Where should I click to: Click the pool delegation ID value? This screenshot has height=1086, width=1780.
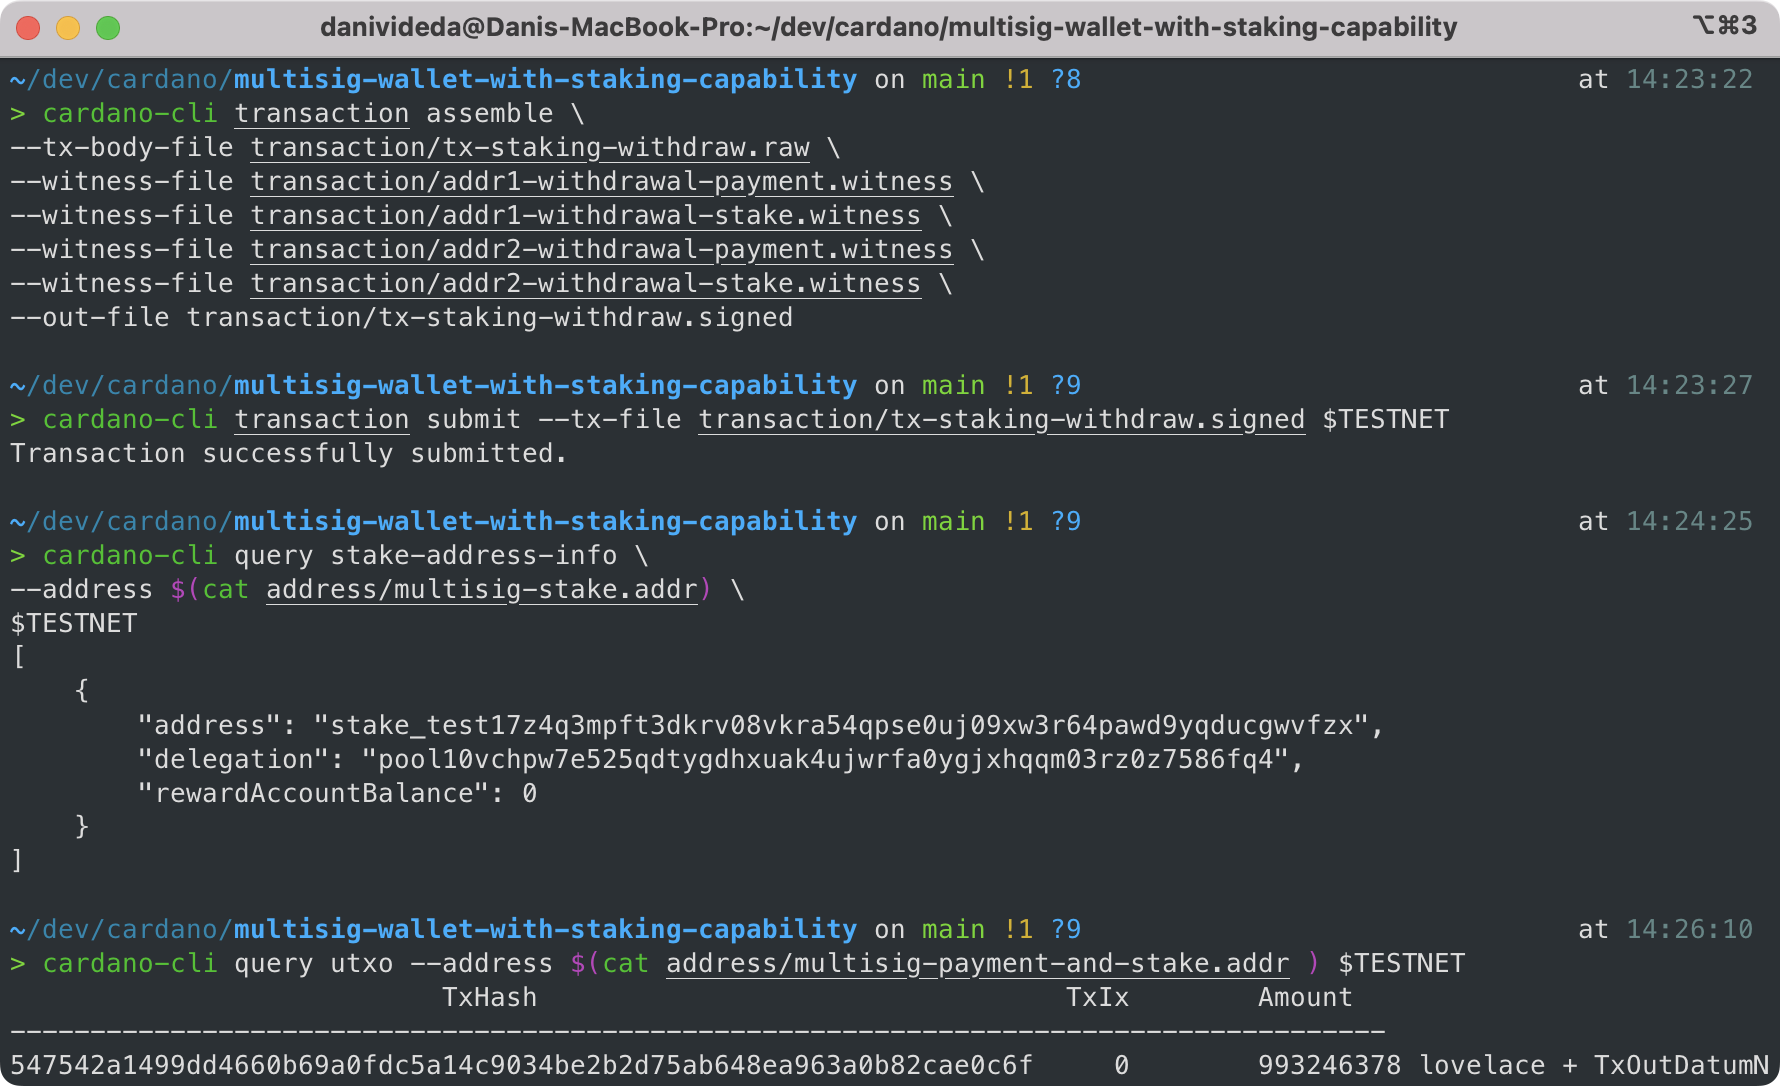pyautogui.click(x=826, y=760)
